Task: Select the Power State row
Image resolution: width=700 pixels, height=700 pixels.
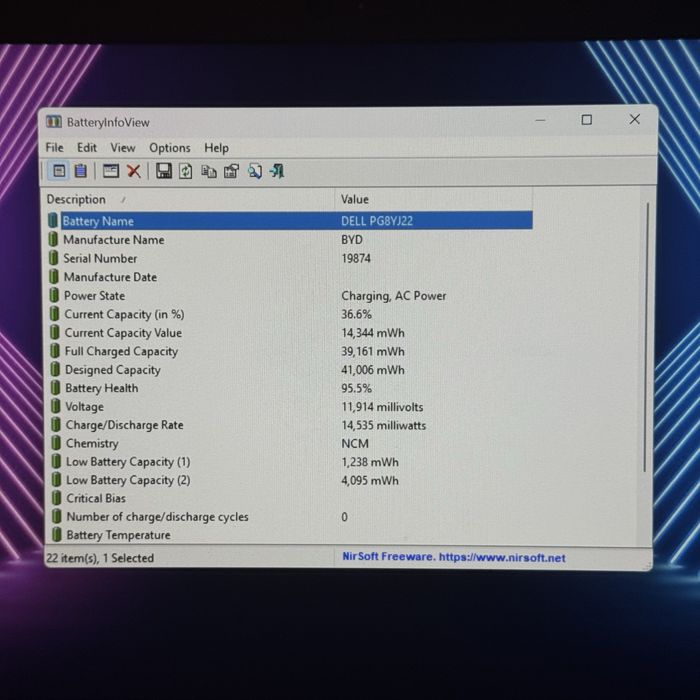Action: click(290, 296)
